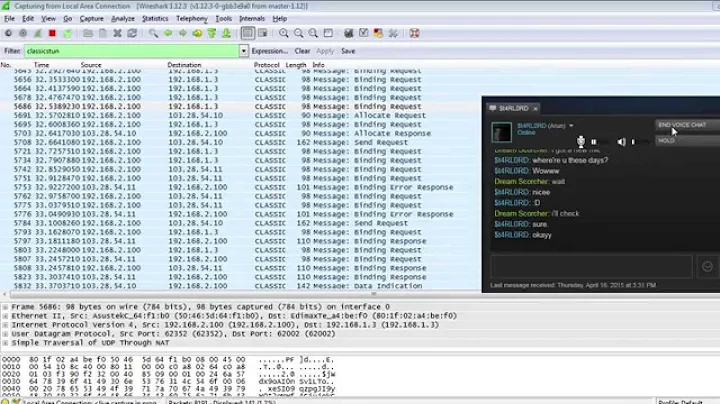Click the St4RL0RD avatar in Steam chat

click(501, 132)
